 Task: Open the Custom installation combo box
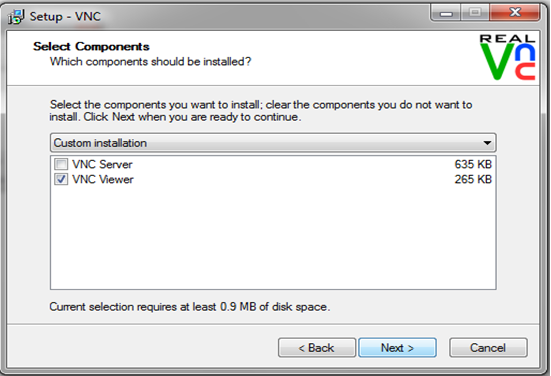273,143
